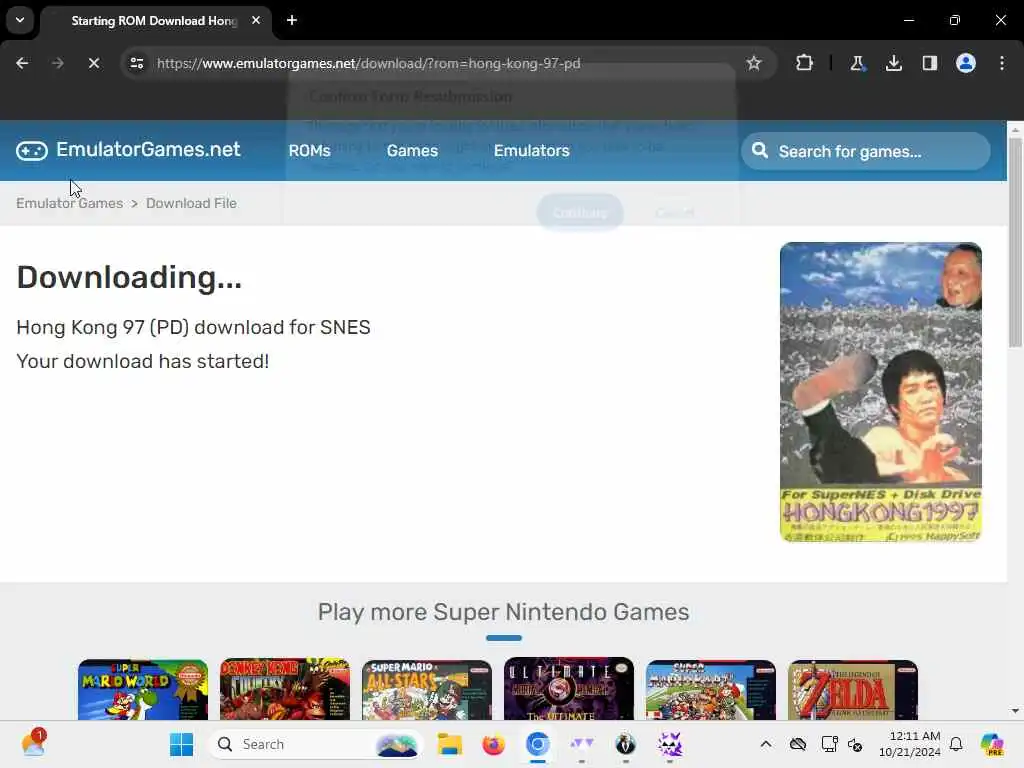Open the Chrome profile avatar
This screenshot has width=1024, height=768.
tap(966, 63)
